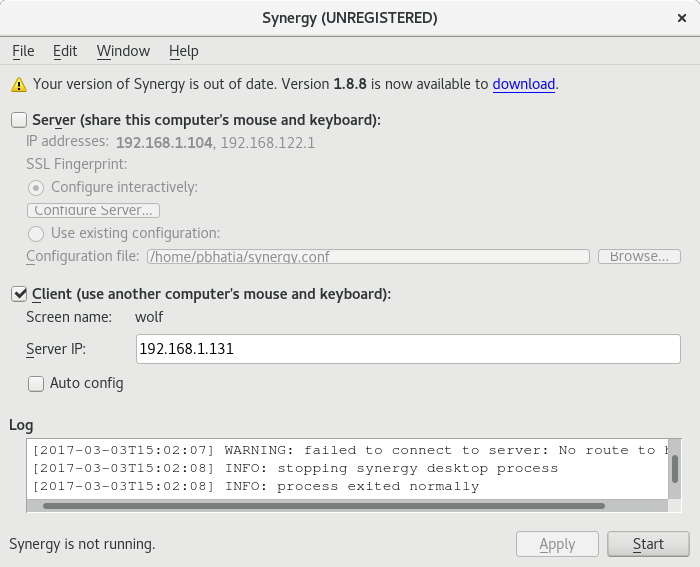700x567 pixels.
Task: Uncheck the Client checkbox
Action: [19, 294]
